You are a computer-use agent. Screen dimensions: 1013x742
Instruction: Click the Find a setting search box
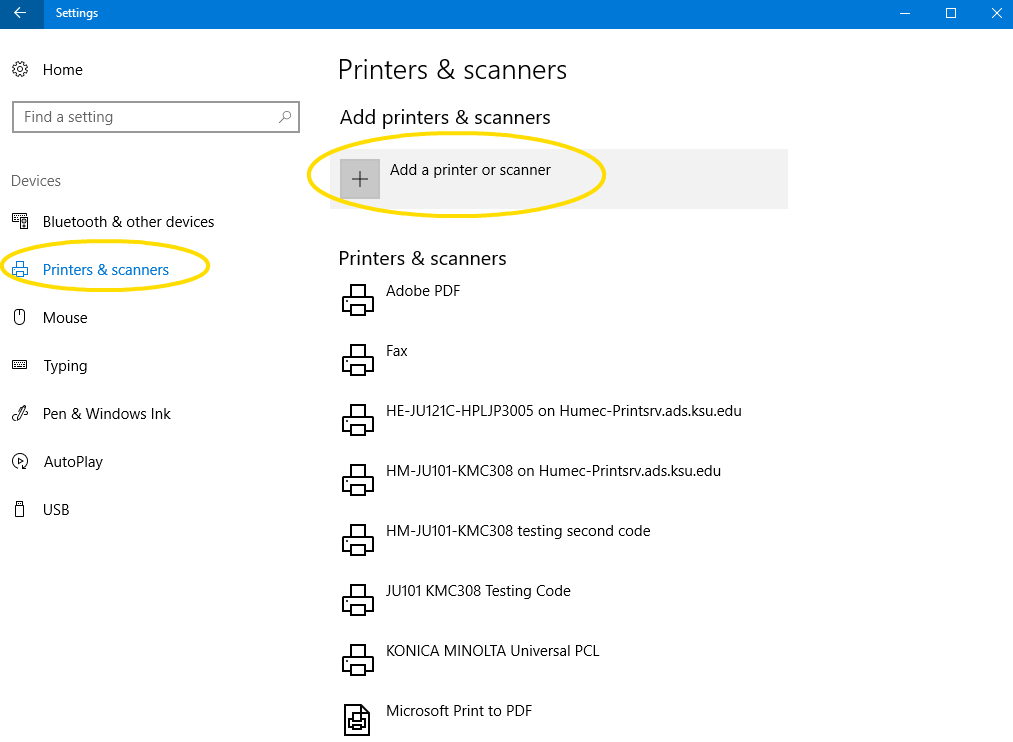click(x=156, y=117)
